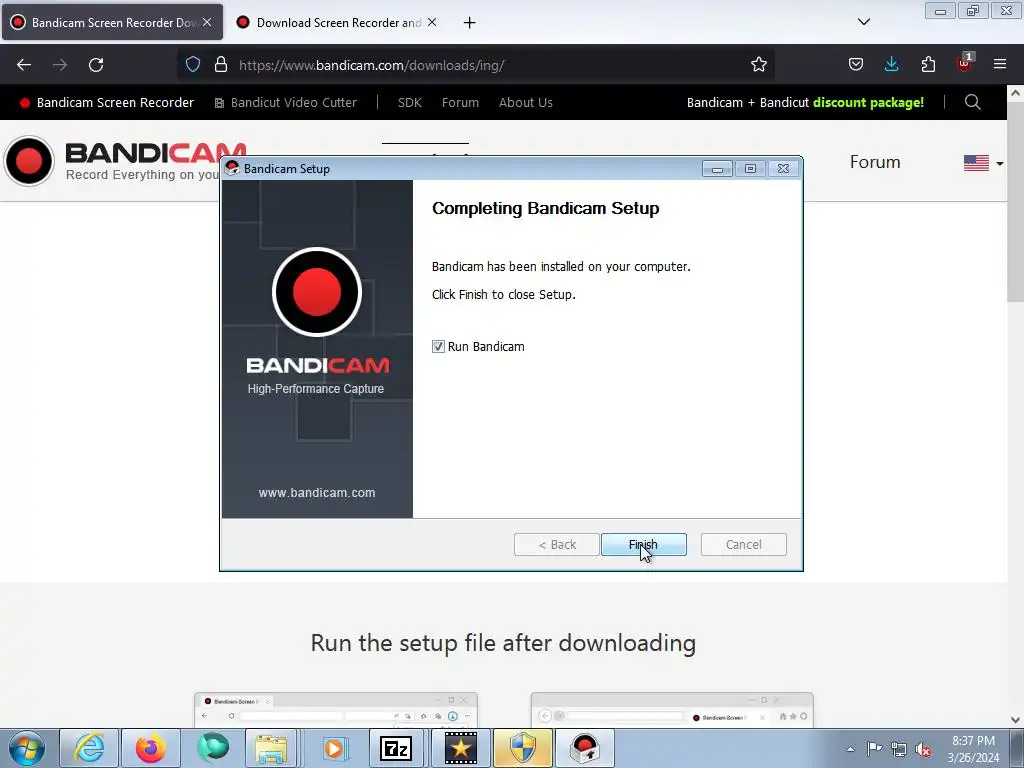The width and height of the screenshot is (1024, 768).
Task: Click the network tray icon
Action: [899, 750]
